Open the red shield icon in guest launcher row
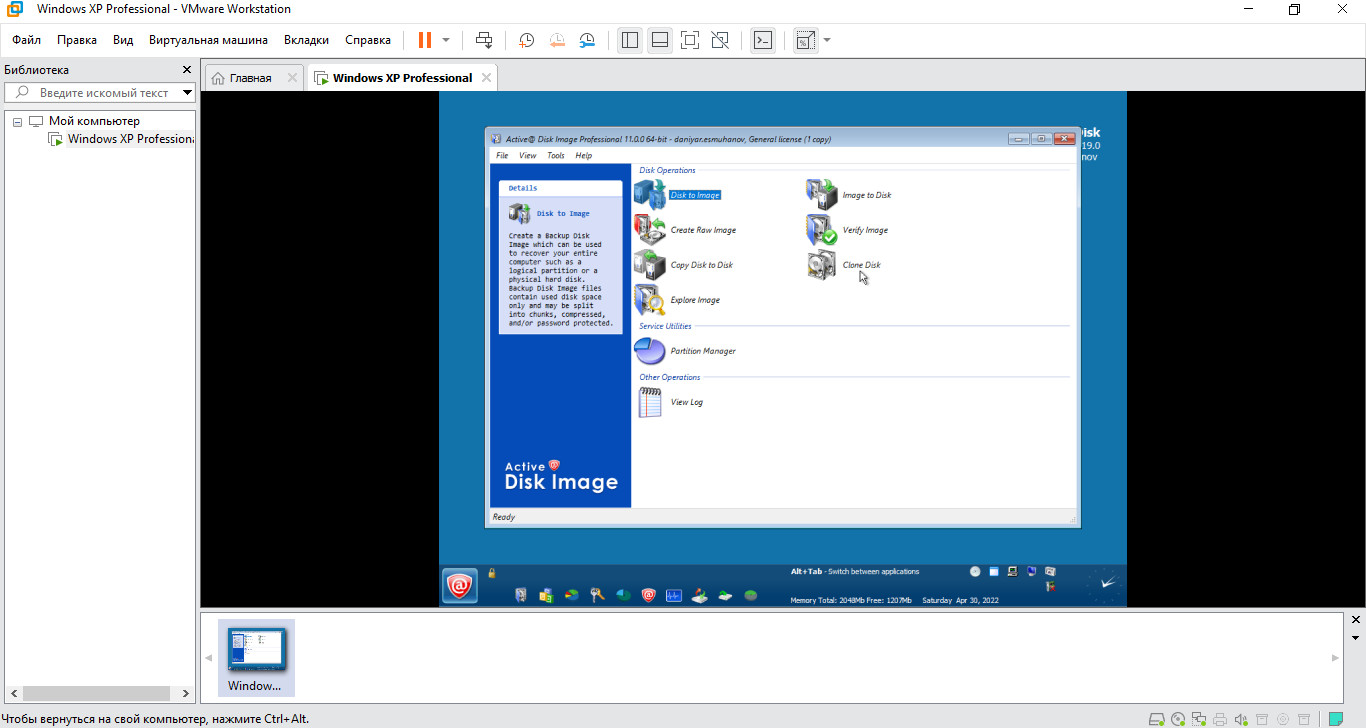The width and height of the screenshot is (1366, 728). click(648, 595)
